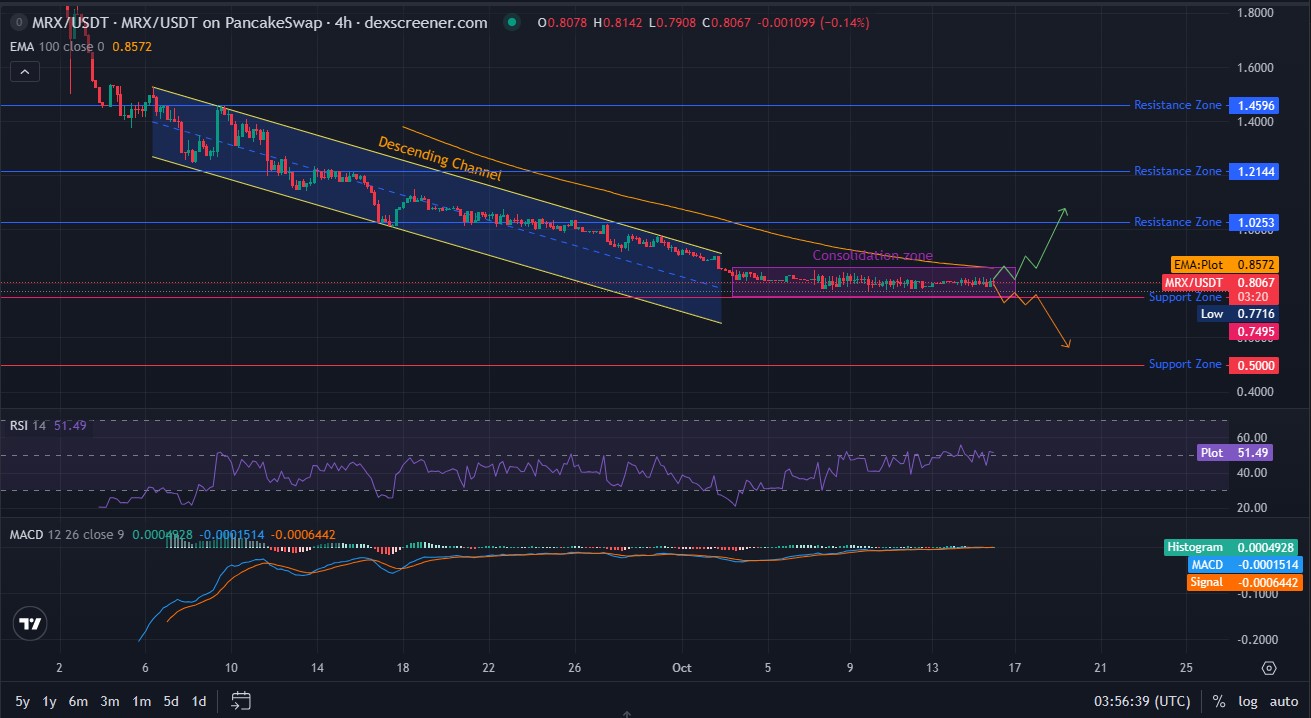1311x718 pixels.
Task: Select the Resistance Zone label beside 1.0253
Action: (1177, 222)
